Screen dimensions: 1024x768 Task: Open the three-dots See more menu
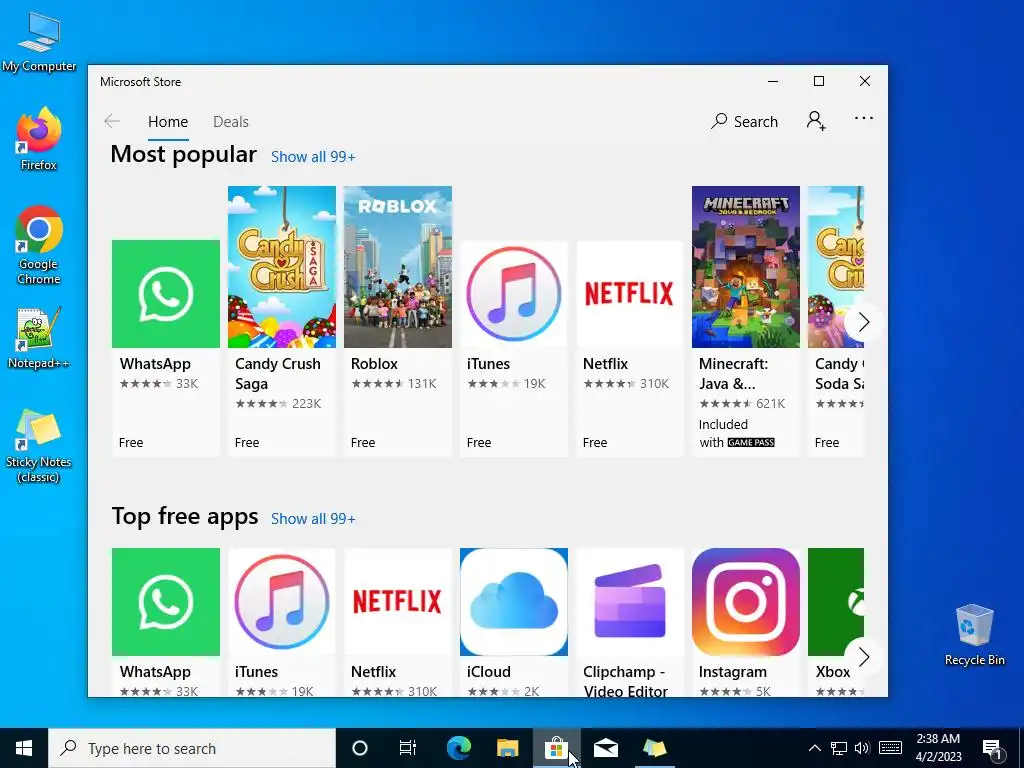[863, 118]
